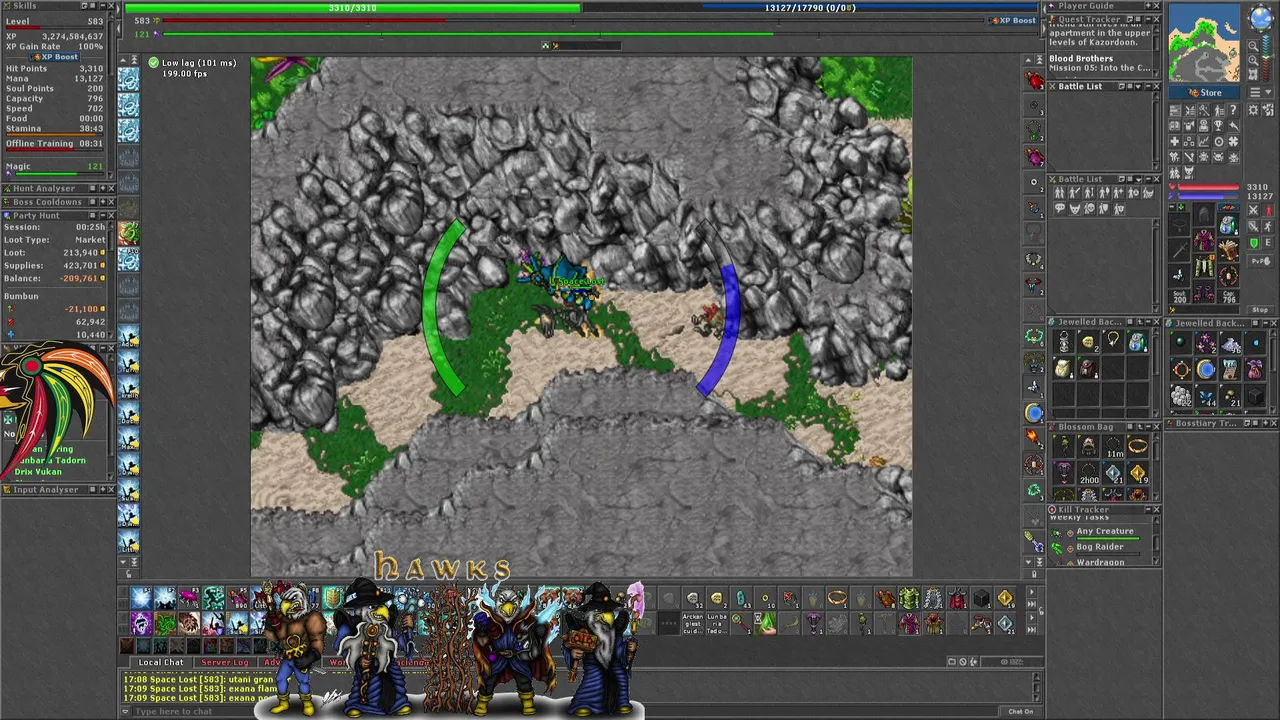Click the blue mana bar at top
Viewport: 1280px width, 720px height.
point(810,8)
